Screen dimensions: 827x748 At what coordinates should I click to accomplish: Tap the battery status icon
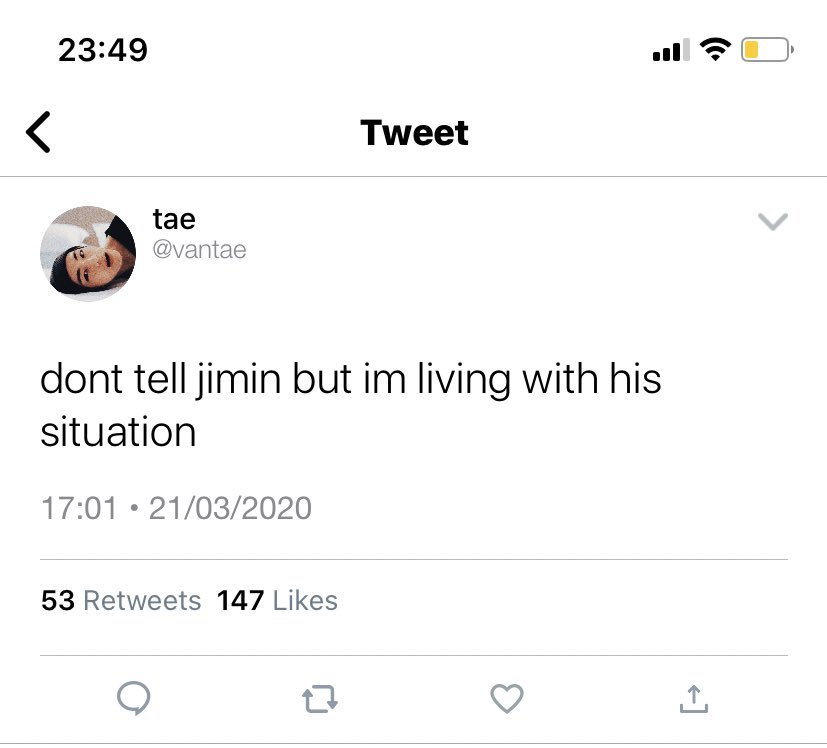[x=767, y=50]
